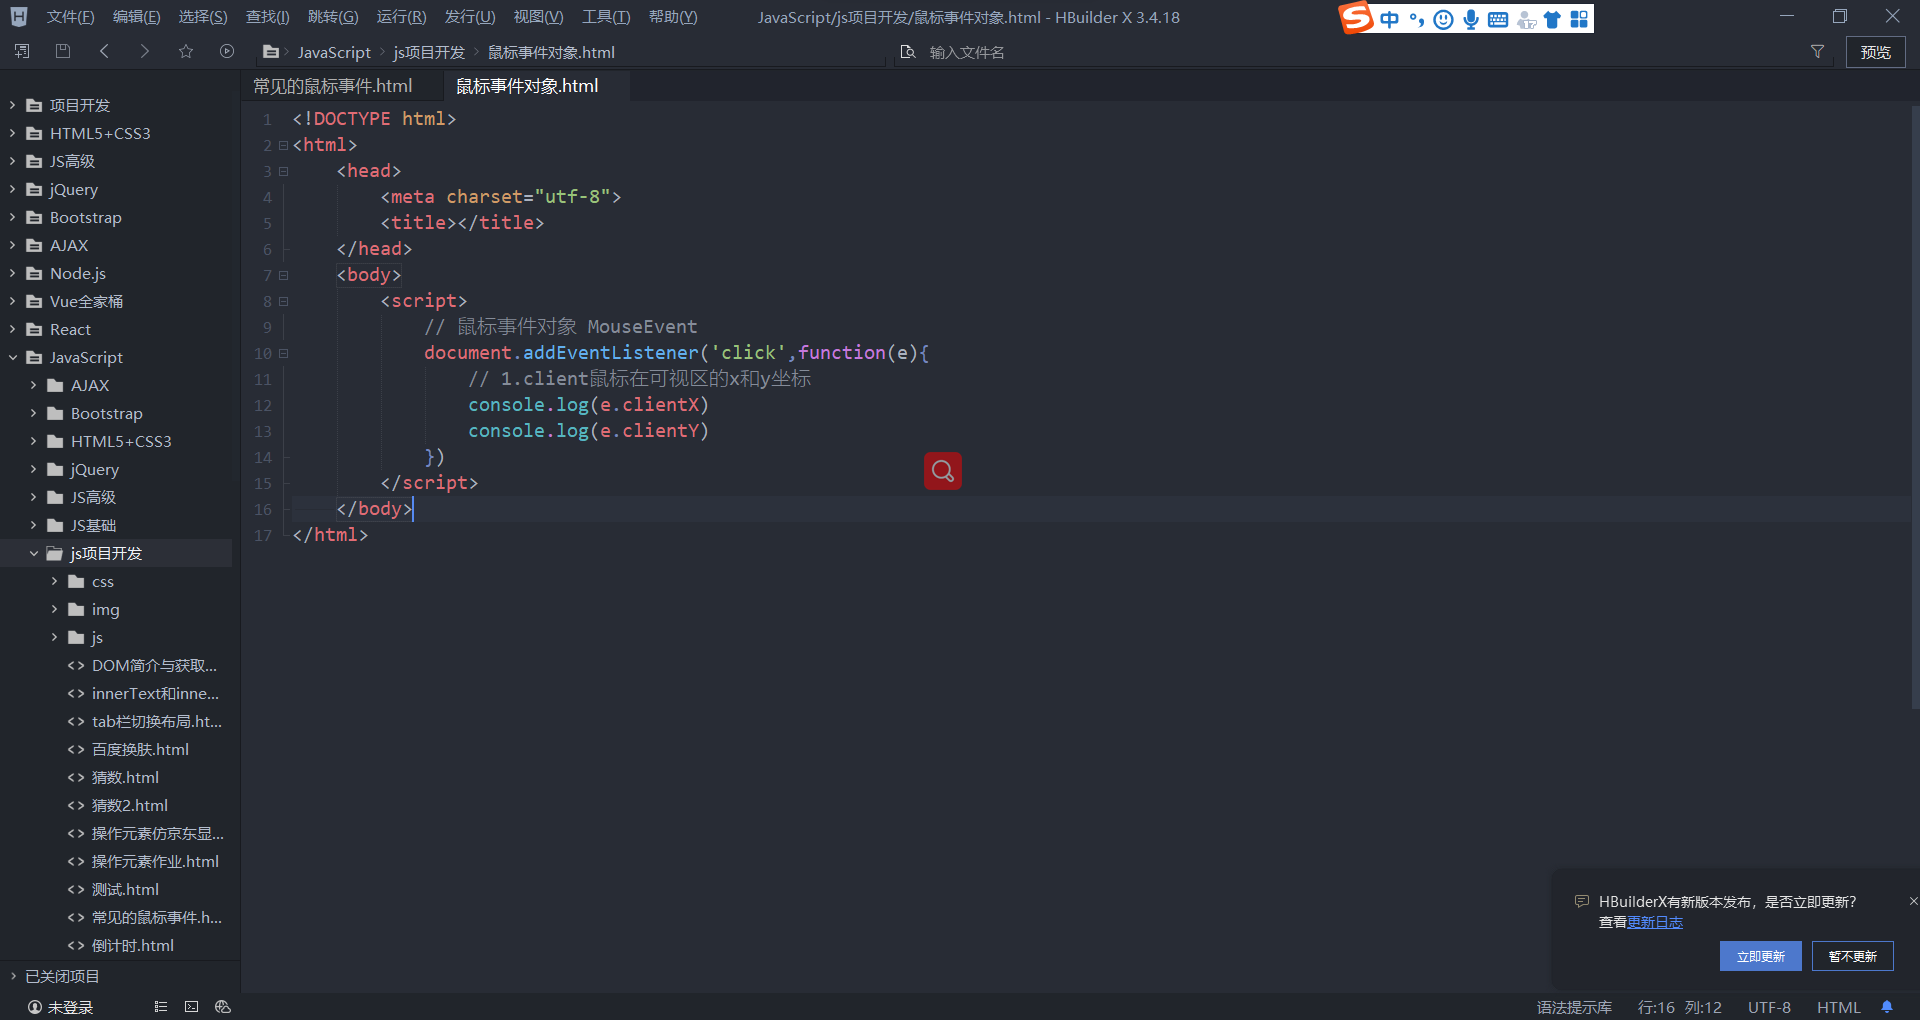Expand the Node.js folder in sidebar
Screen dimensions: 1920x1020
click(11, 273)
